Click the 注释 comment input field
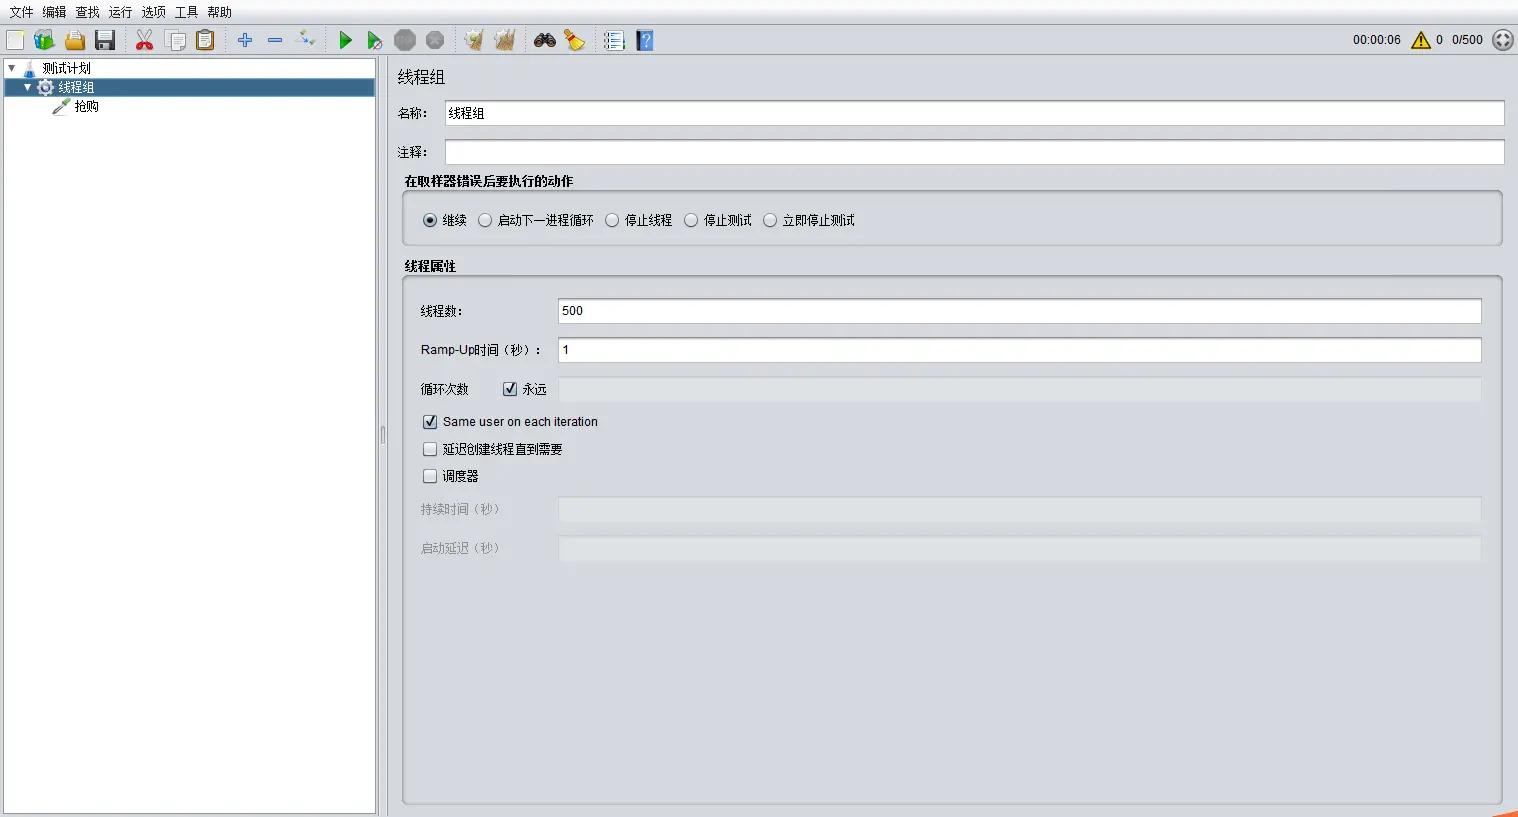 974,152
